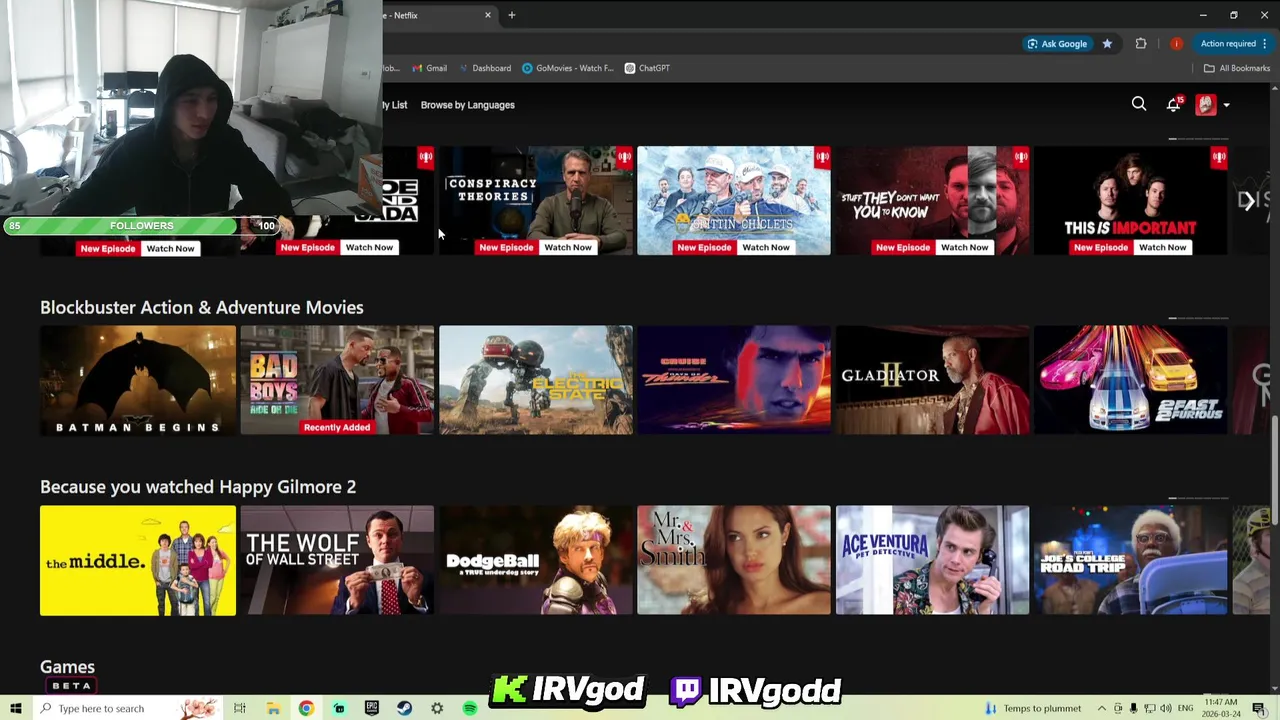Image resolution: width=1280 pixels, height=720 pixels.
Task: Click Watch Now on Spittin Chiclets
Action: [766, 247]
